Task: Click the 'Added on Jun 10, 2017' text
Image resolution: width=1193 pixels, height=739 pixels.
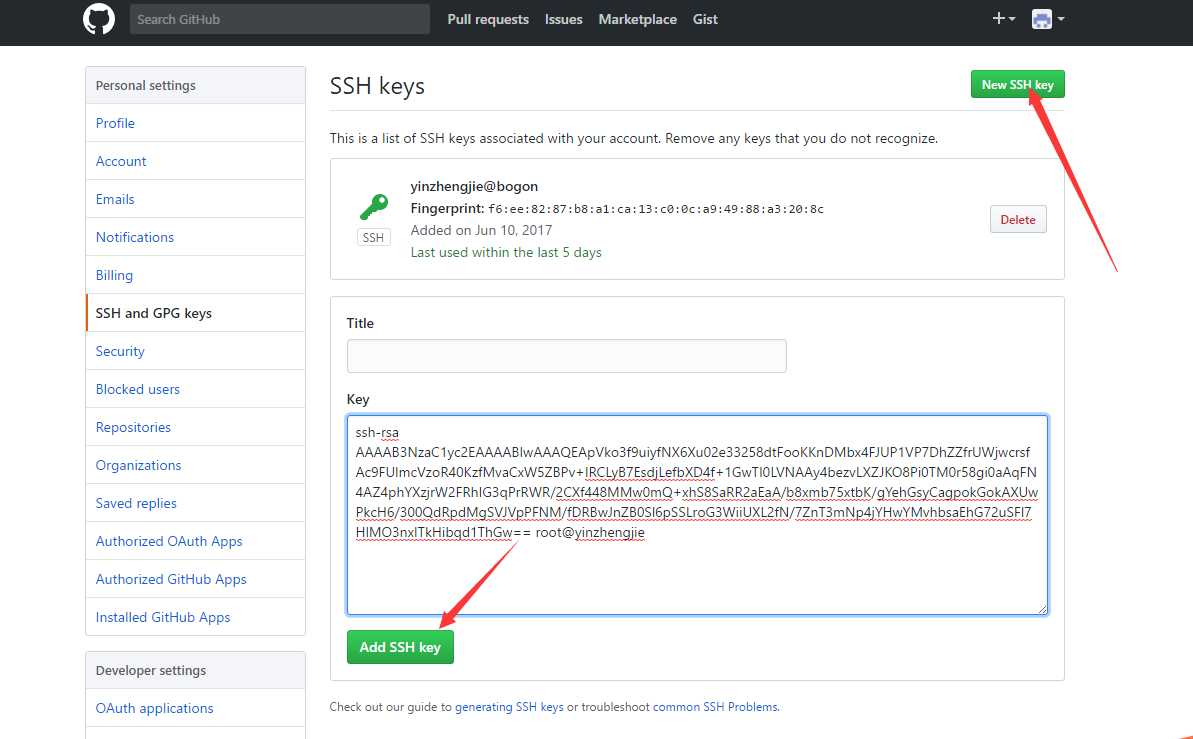Action: click(x=481, y=231)
